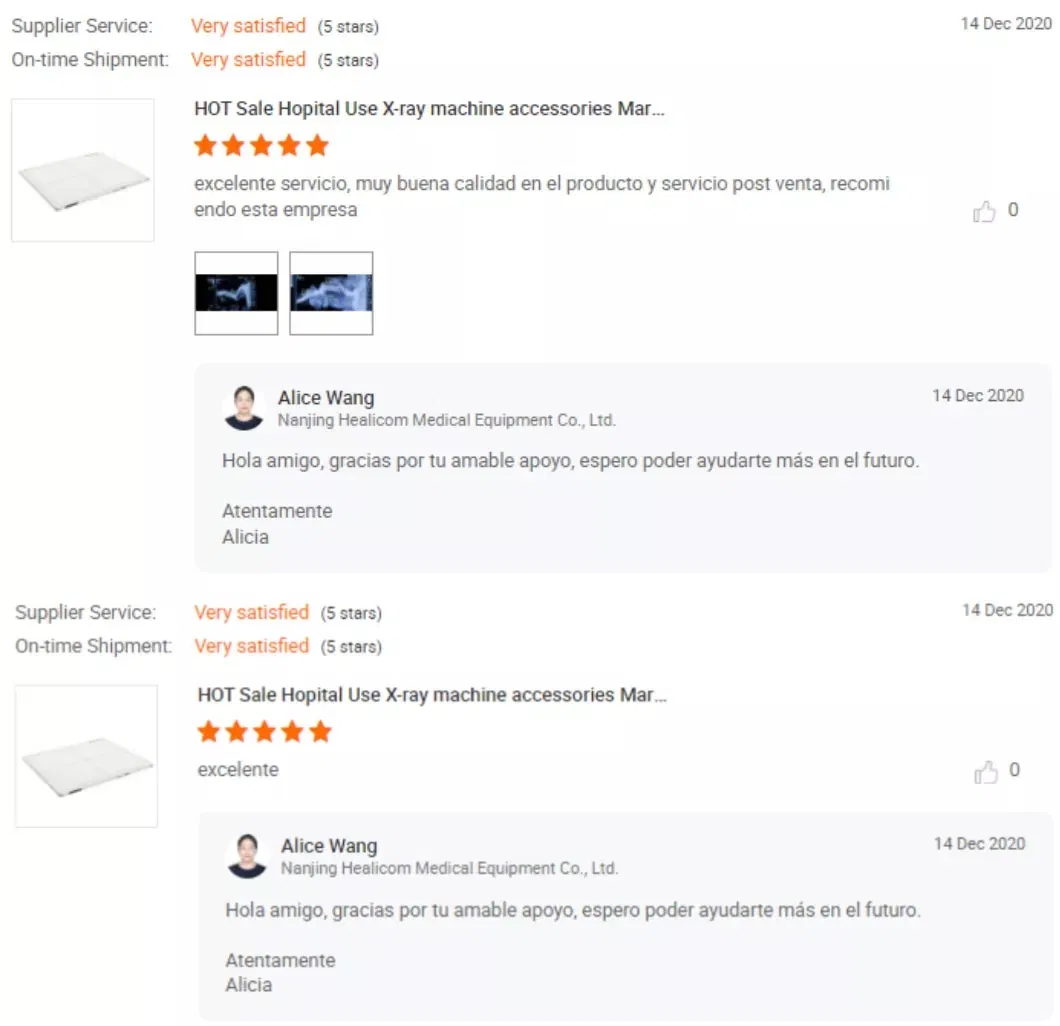
Task: Select the first star in the top review rating
Action: (206, 145)
